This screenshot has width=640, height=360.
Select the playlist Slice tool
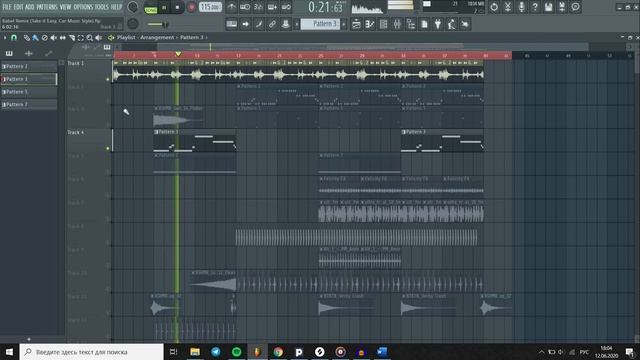(x=72, y=38)
